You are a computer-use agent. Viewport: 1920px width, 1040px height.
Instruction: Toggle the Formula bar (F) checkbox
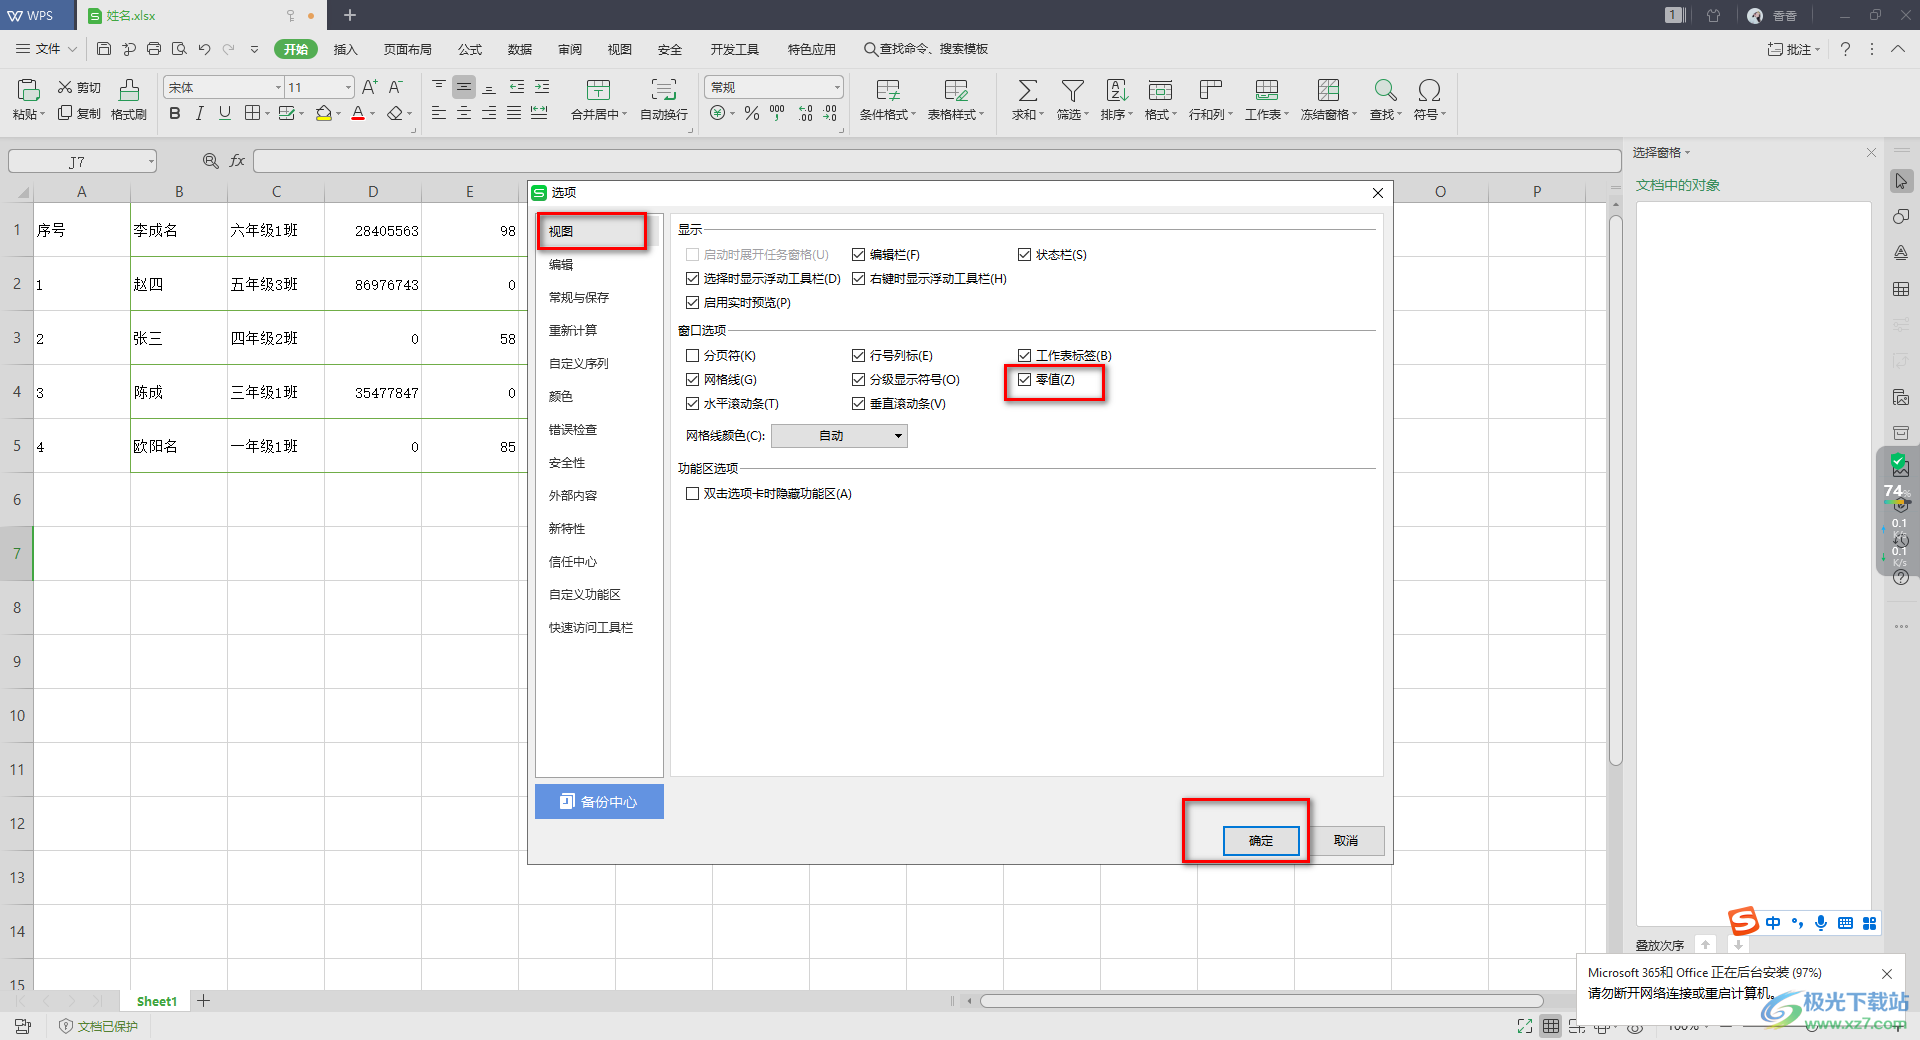tap(858, 255)
